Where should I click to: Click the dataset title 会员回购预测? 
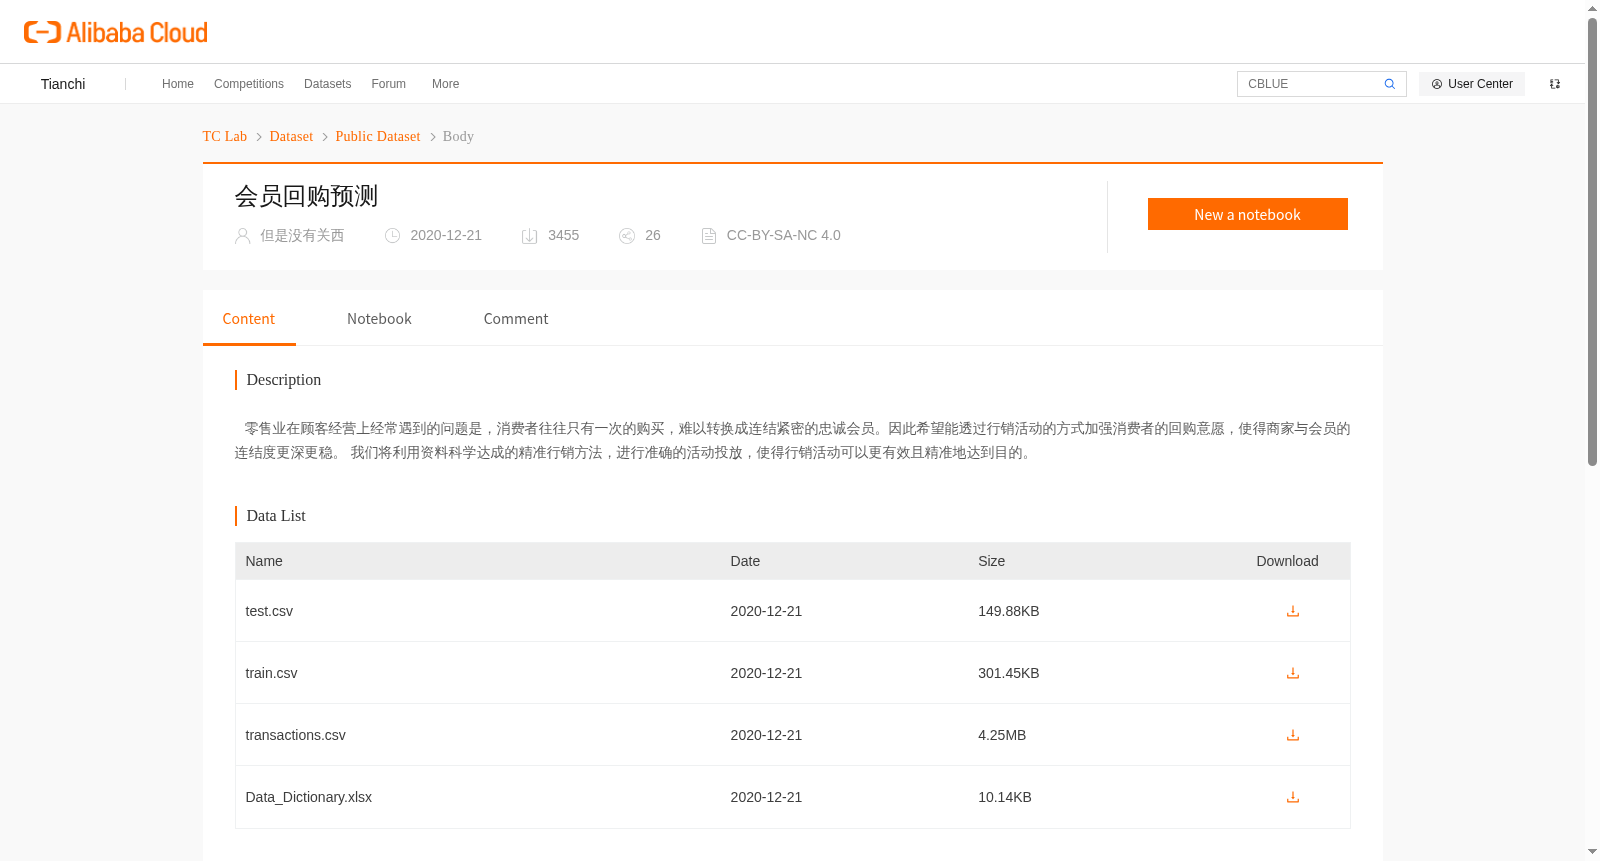tap(306, 196)
